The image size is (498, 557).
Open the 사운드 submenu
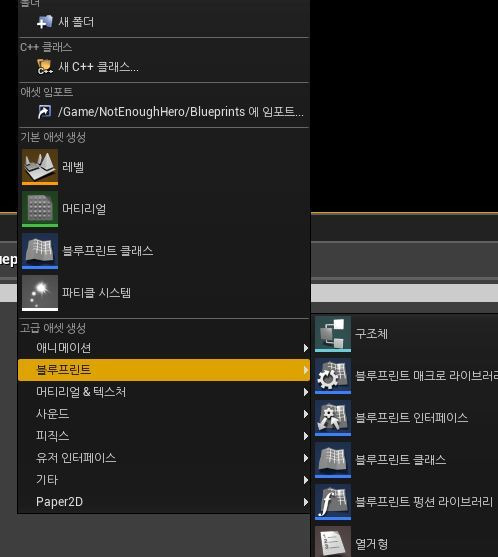[164, 414]
